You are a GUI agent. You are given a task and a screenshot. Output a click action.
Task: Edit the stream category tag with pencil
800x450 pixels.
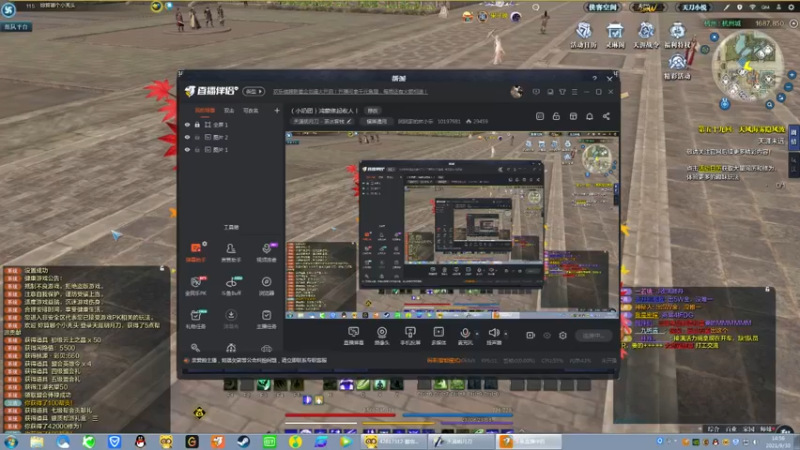click(x=322, y=121)
